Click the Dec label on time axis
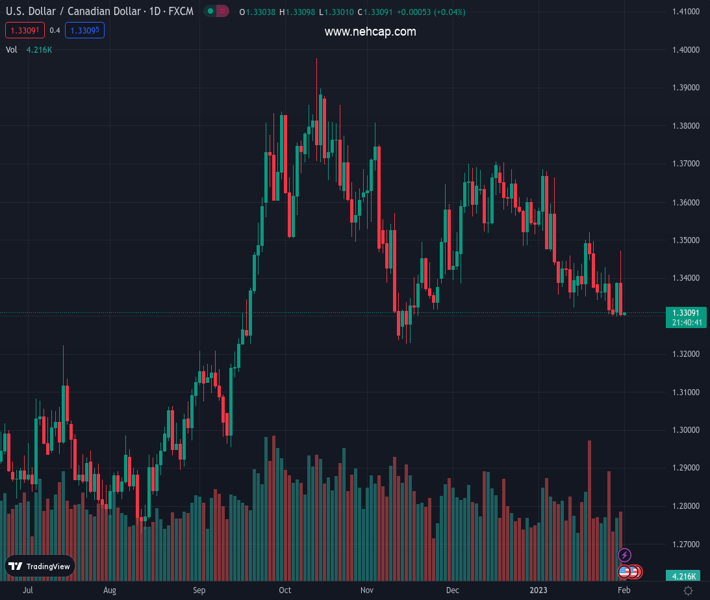 pos(453,591)
